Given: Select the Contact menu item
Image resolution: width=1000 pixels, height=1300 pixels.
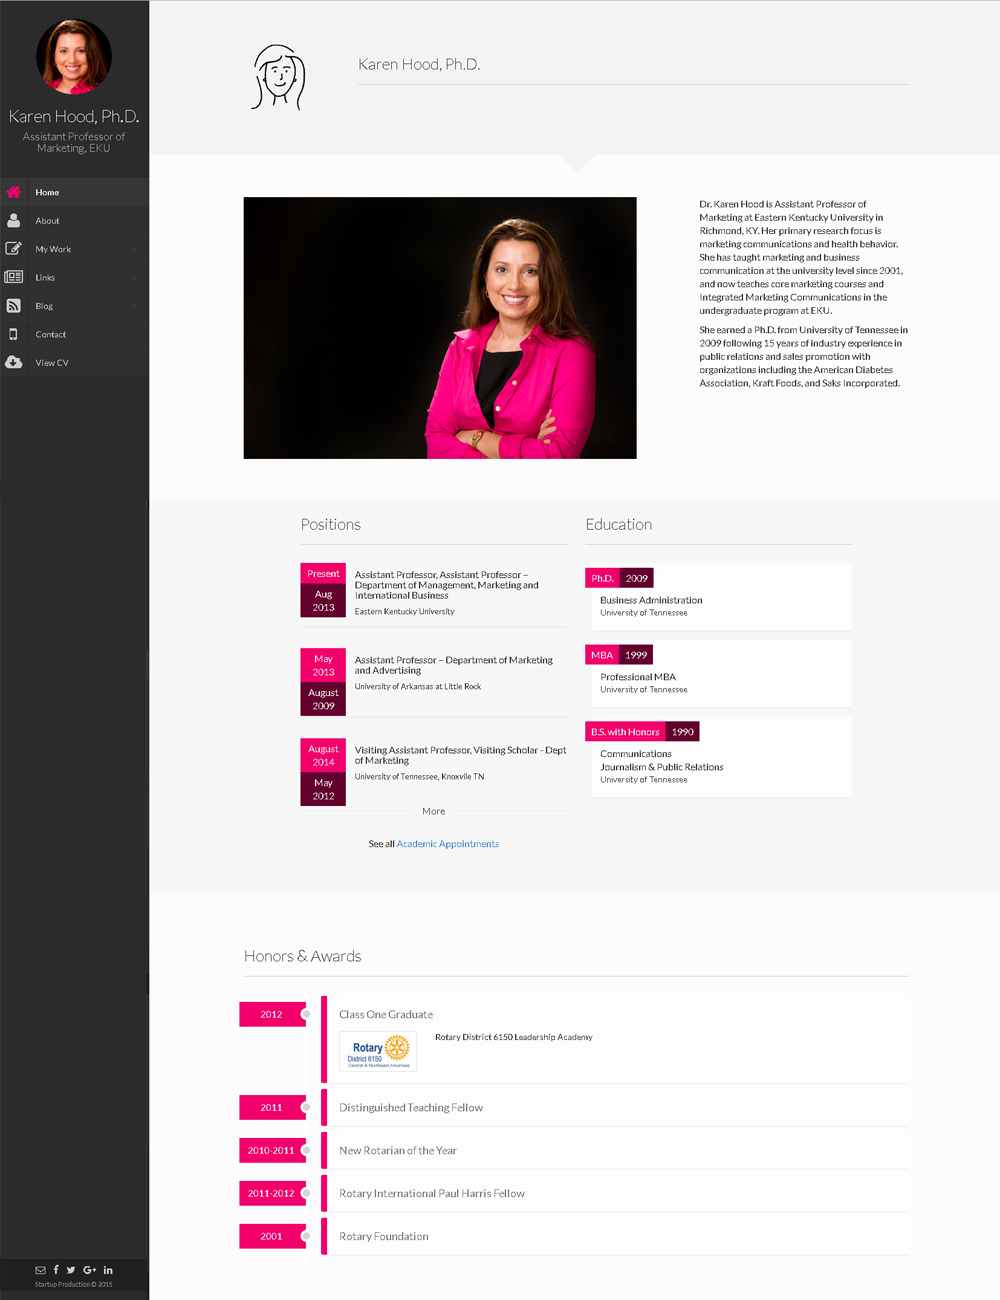Looking at the screenshot, I should 50,335.
